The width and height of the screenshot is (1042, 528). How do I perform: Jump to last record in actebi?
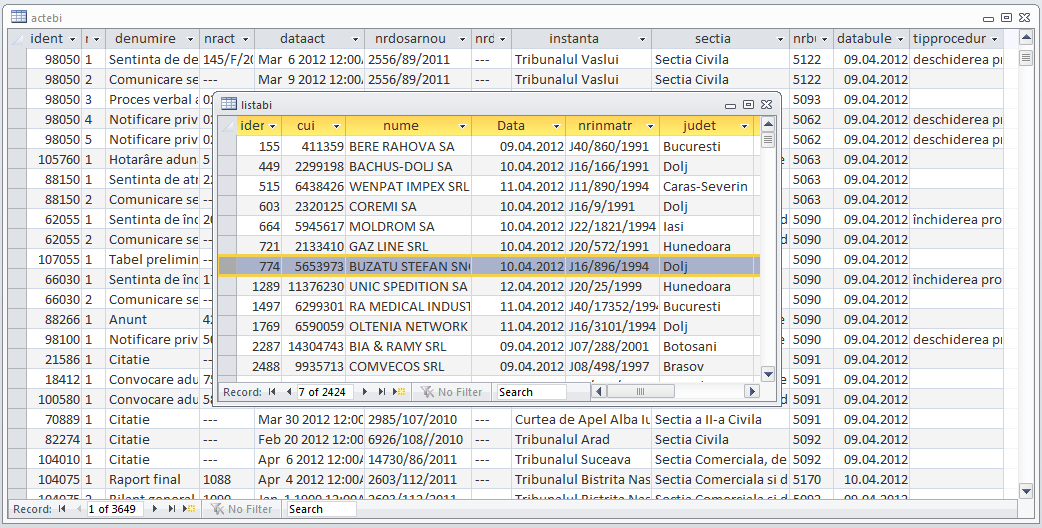coord(170,509)
